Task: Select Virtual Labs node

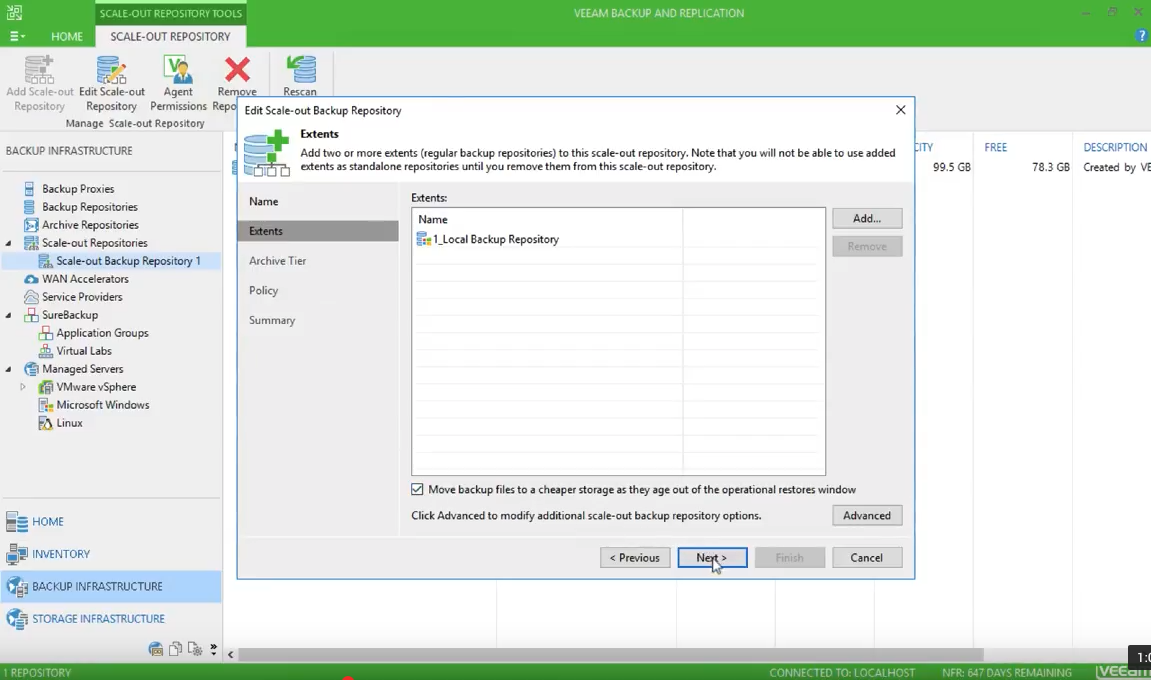Action: coord(84,351)
